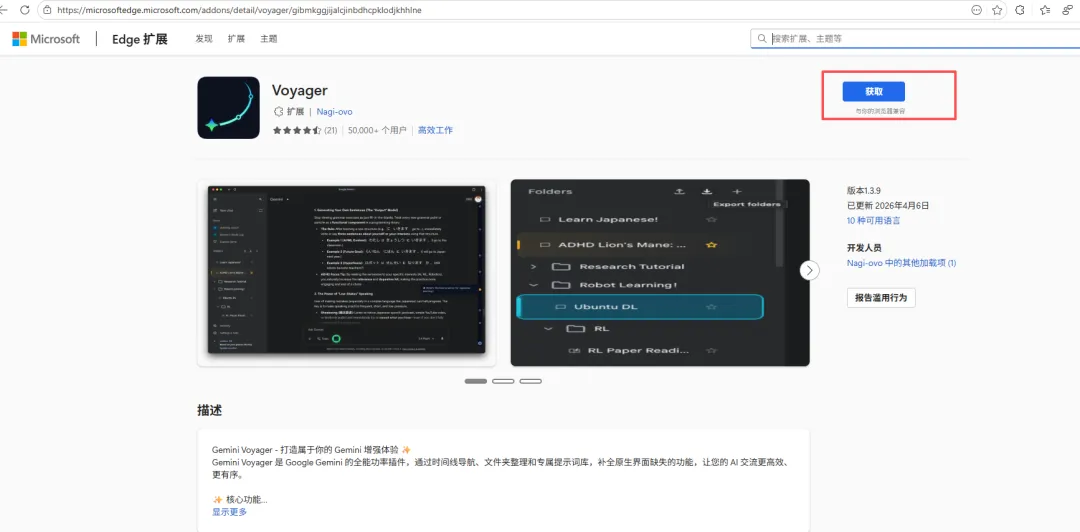Show next screenshot with carousel arrow
The height and width of the screenshot is (532, 1080).
click(810, 270)
